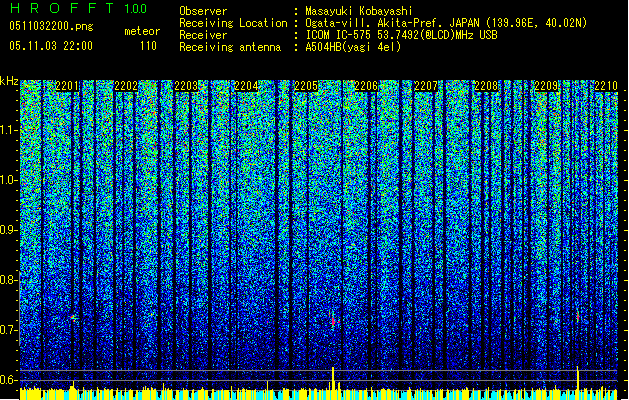629x400 pixels.
Task: Click antenna value A504HB(yagi 4el)
Action: [x=353, y=47]
